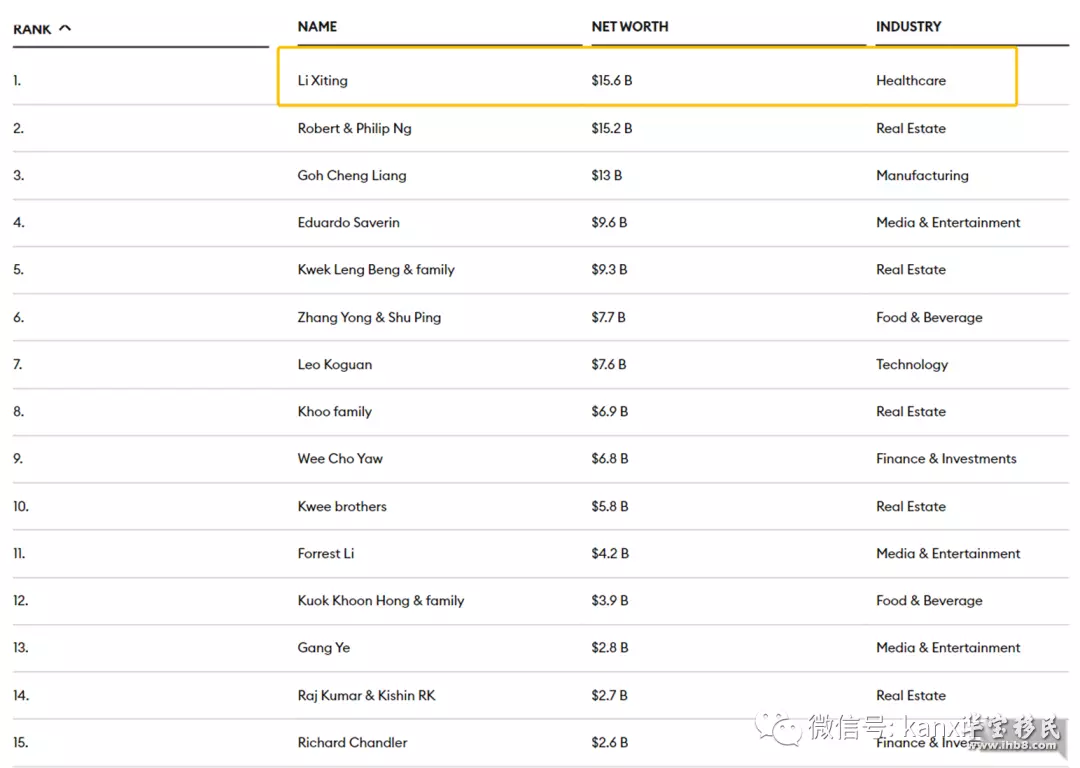Select the $9.6 B net worth value
This screenshot has height=768, width=1080.
pos(609,222)
